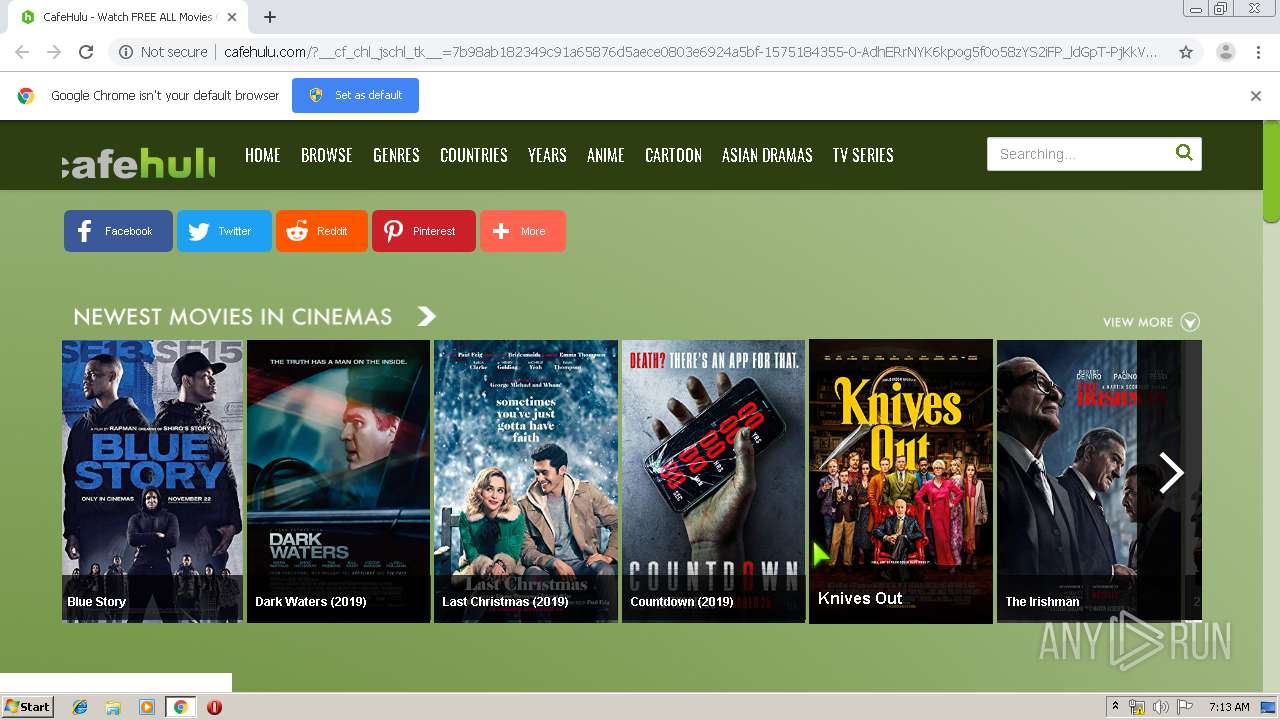The height and width of the screenshot is (720, 1280).
Task: Go to TV SERIES section
Action: tap(863, 155)
